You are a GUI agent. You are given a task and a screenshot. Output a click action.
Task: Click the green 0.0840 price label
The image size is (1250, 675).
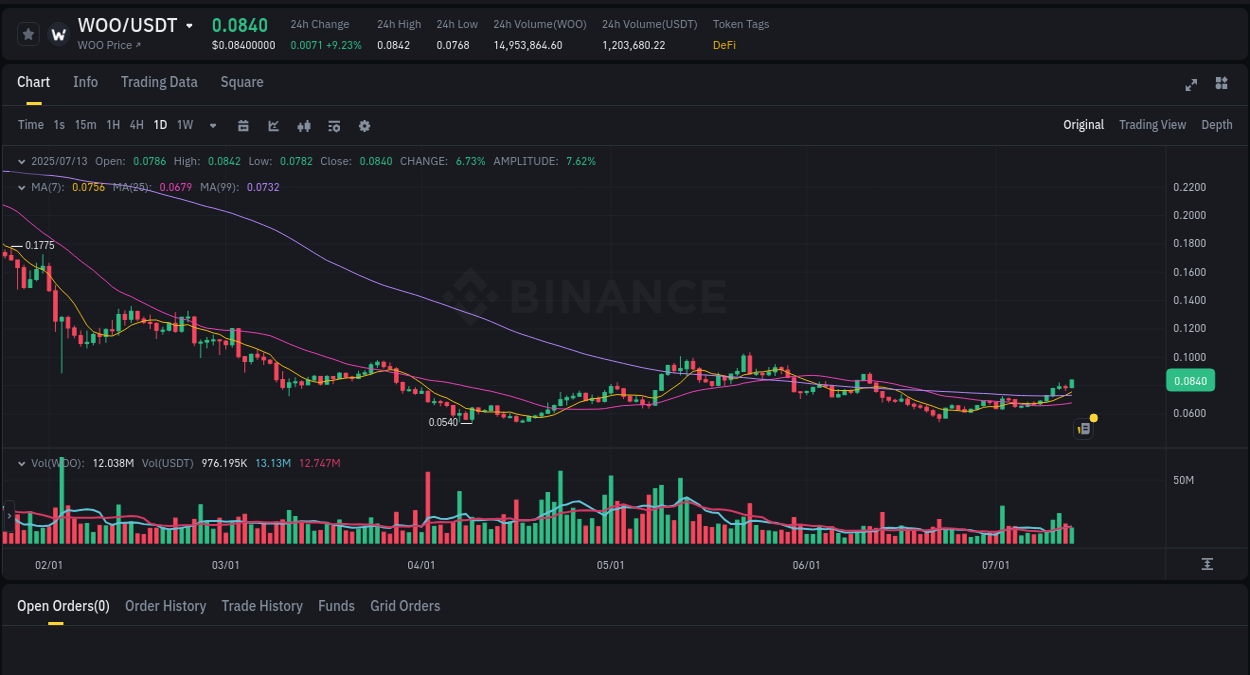(1192, 380)
